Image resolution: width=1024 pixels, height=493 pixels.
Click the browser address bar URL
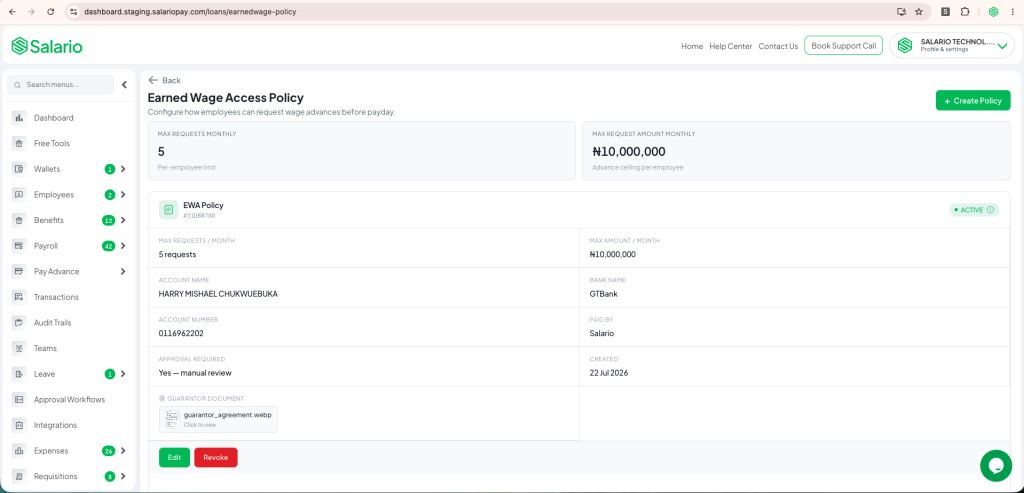(x=190, y=12)
